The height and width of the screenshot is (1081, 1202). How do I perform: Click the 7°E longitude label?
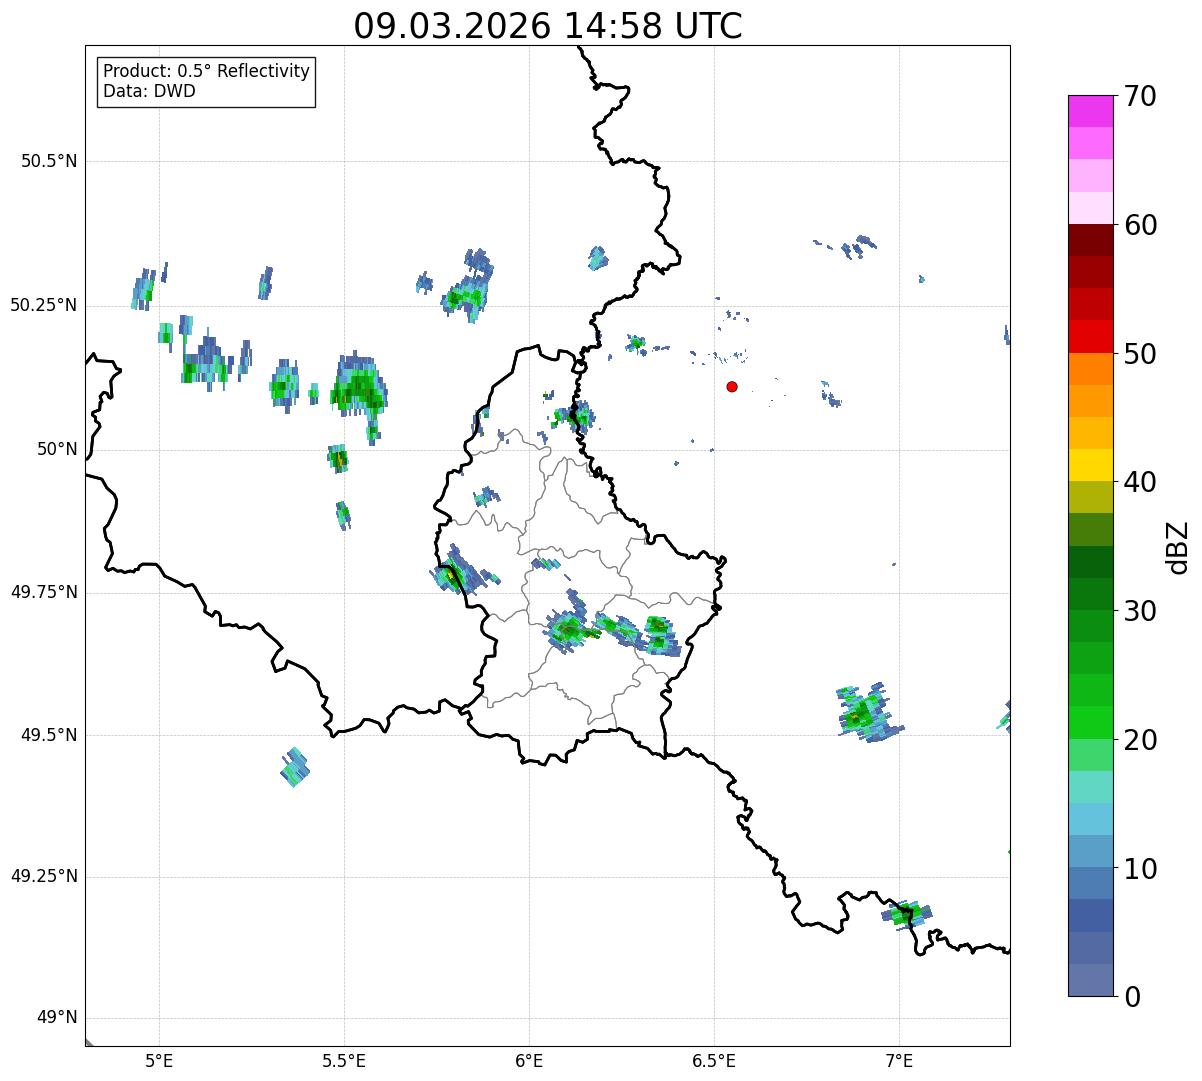(899, 1061)
